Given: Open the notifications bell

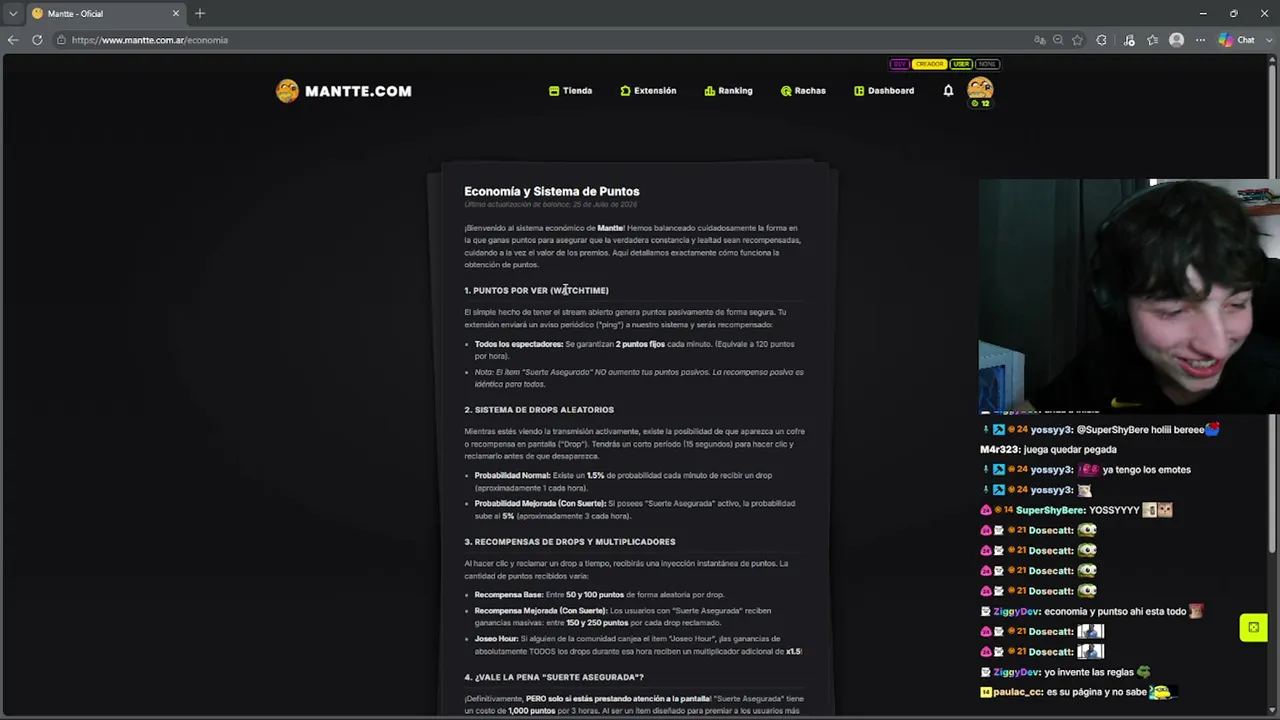Looking at the screenshot, I should click(948, 91).
